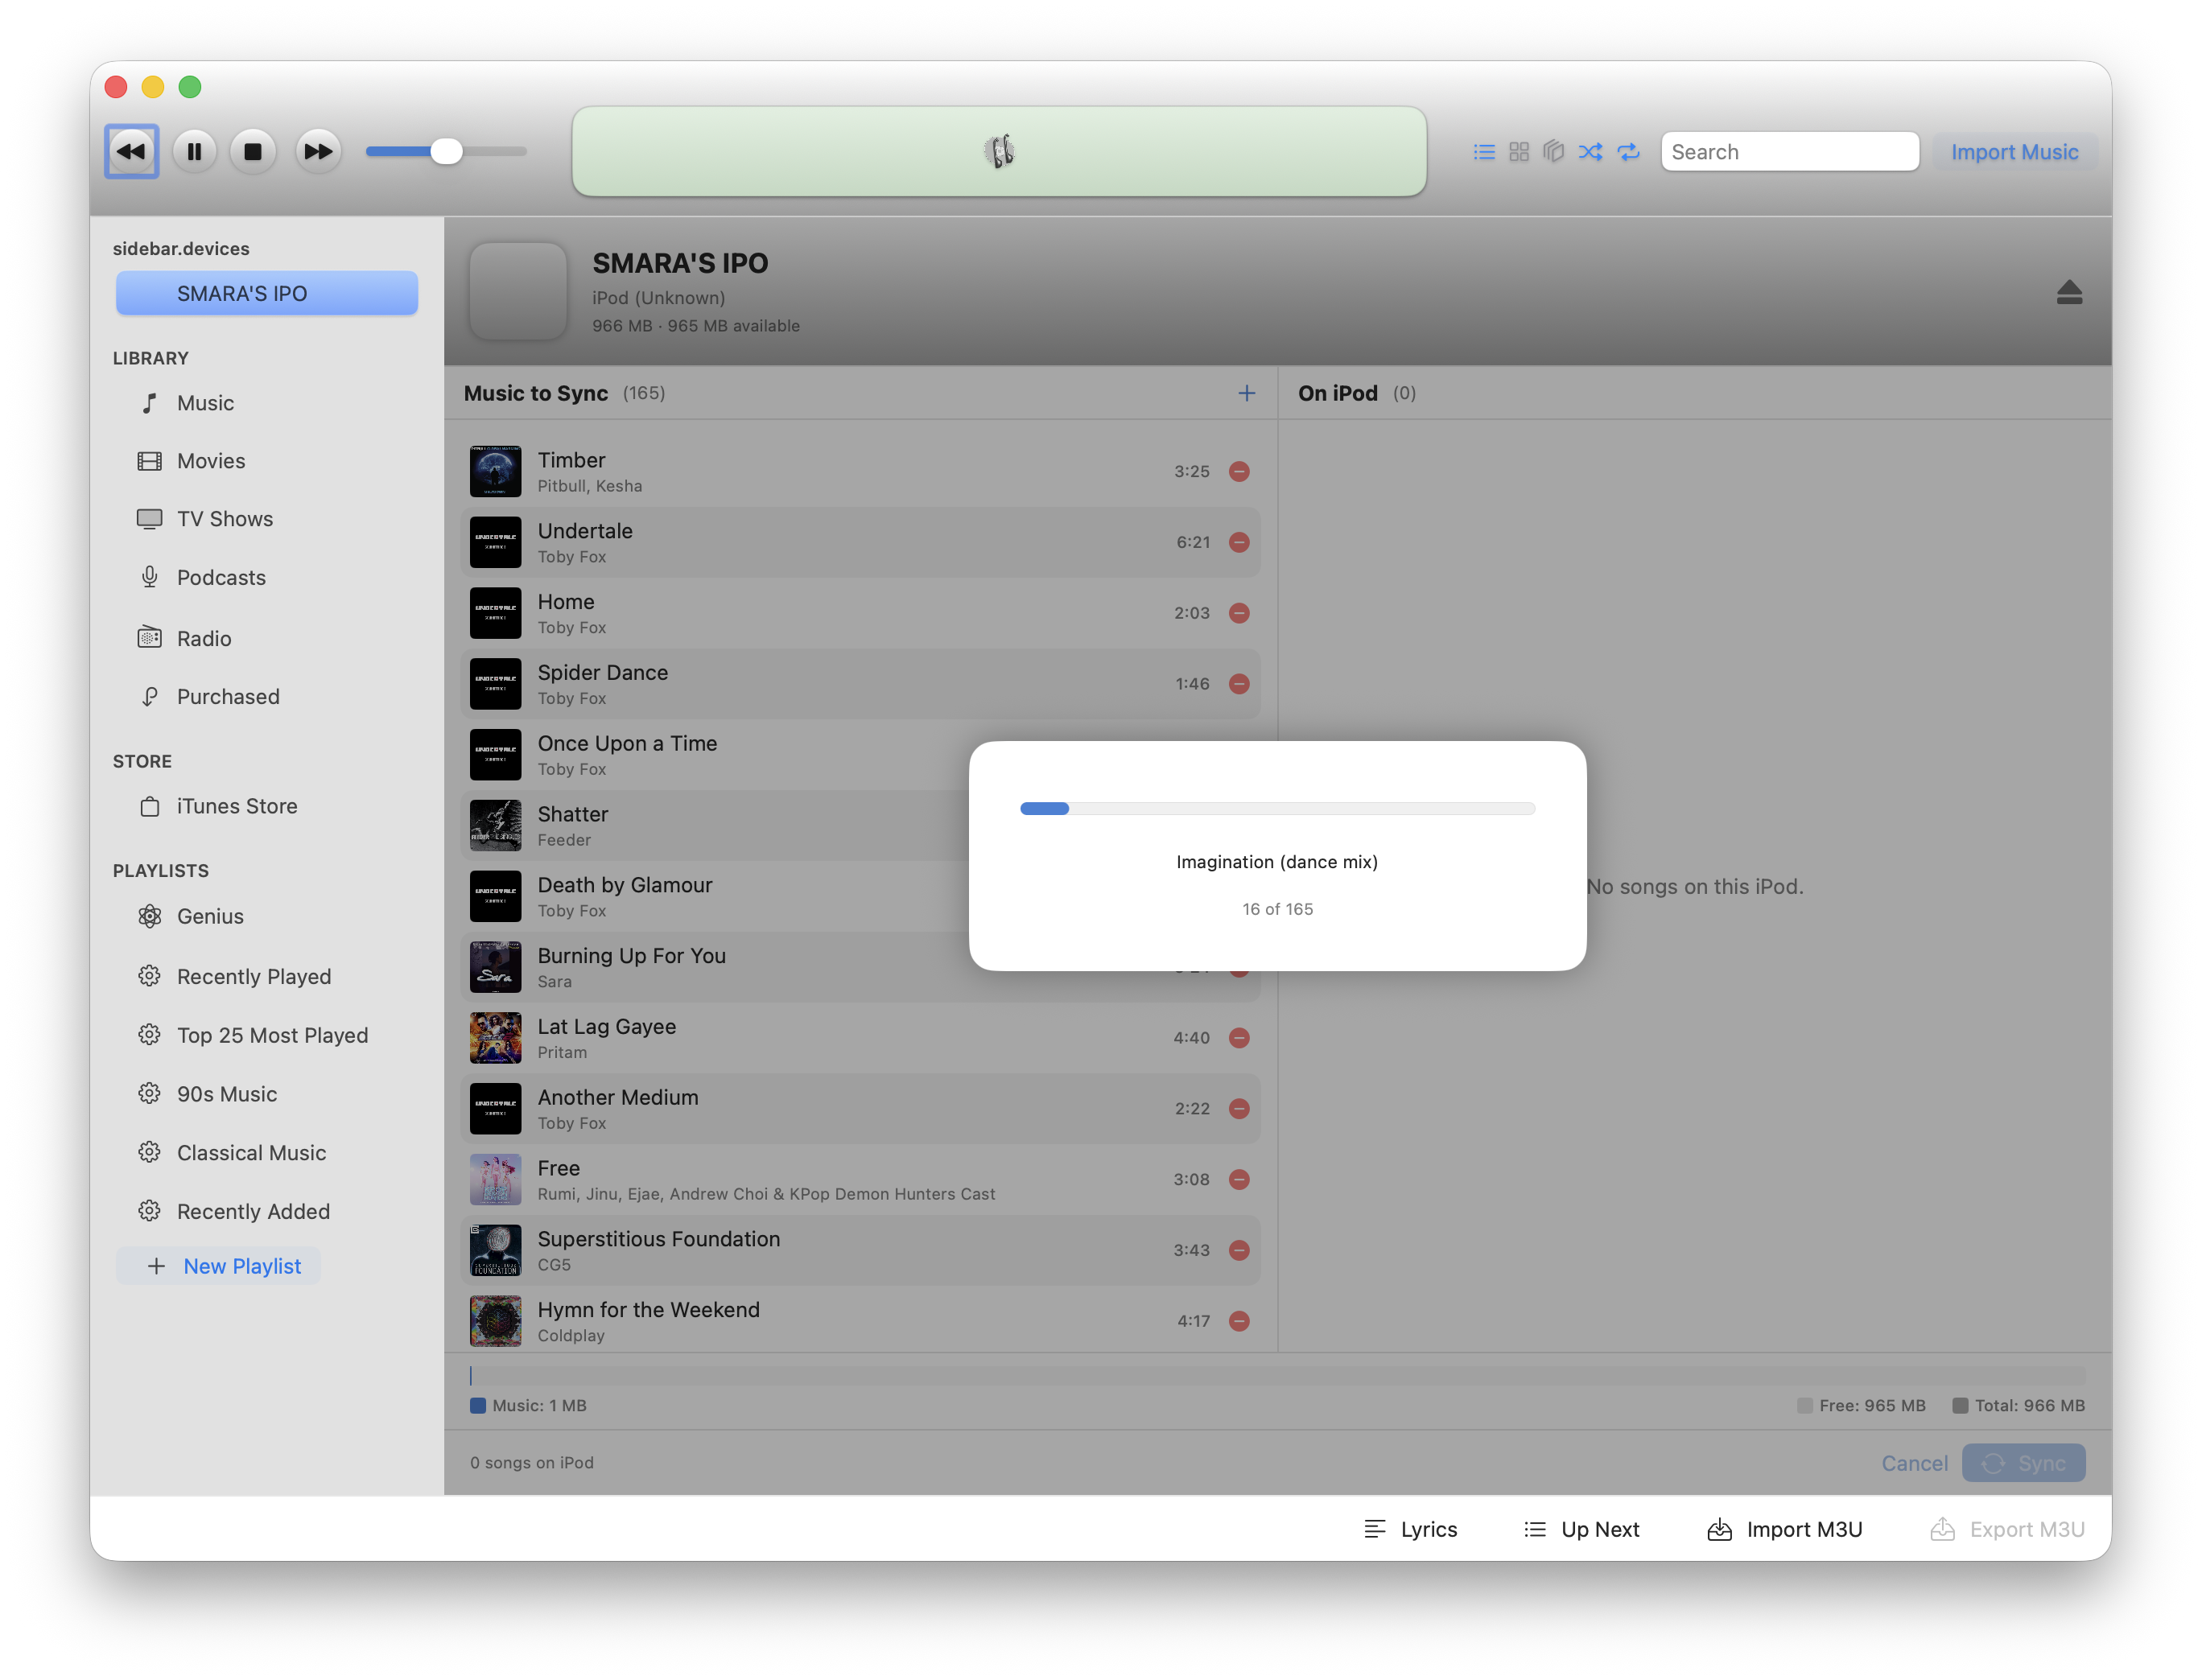Switch to list view icon
2202x1680 pixels.
click(x=1484, y=151)
